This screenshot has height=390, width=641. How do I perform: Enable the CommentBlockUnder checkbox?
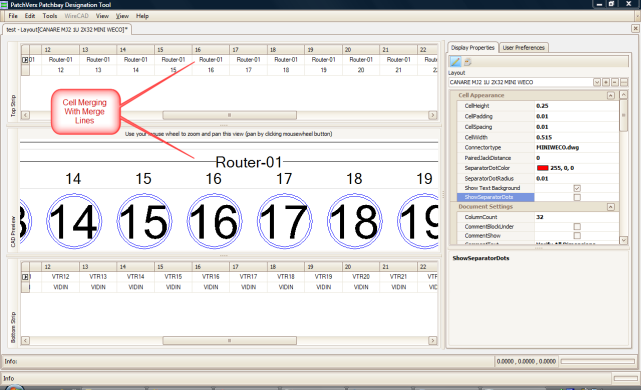pos(577,226)
